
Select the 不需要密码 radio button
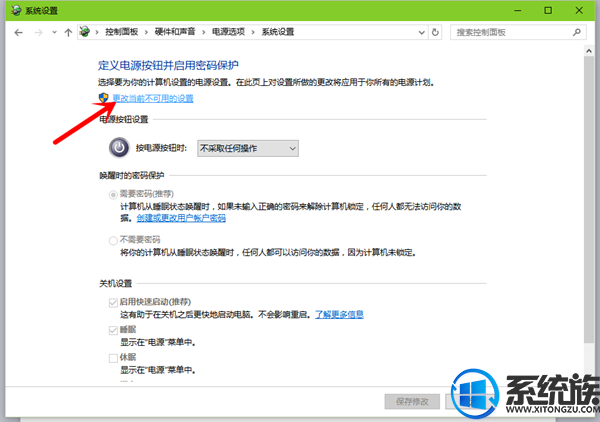[x=113, y=241]
